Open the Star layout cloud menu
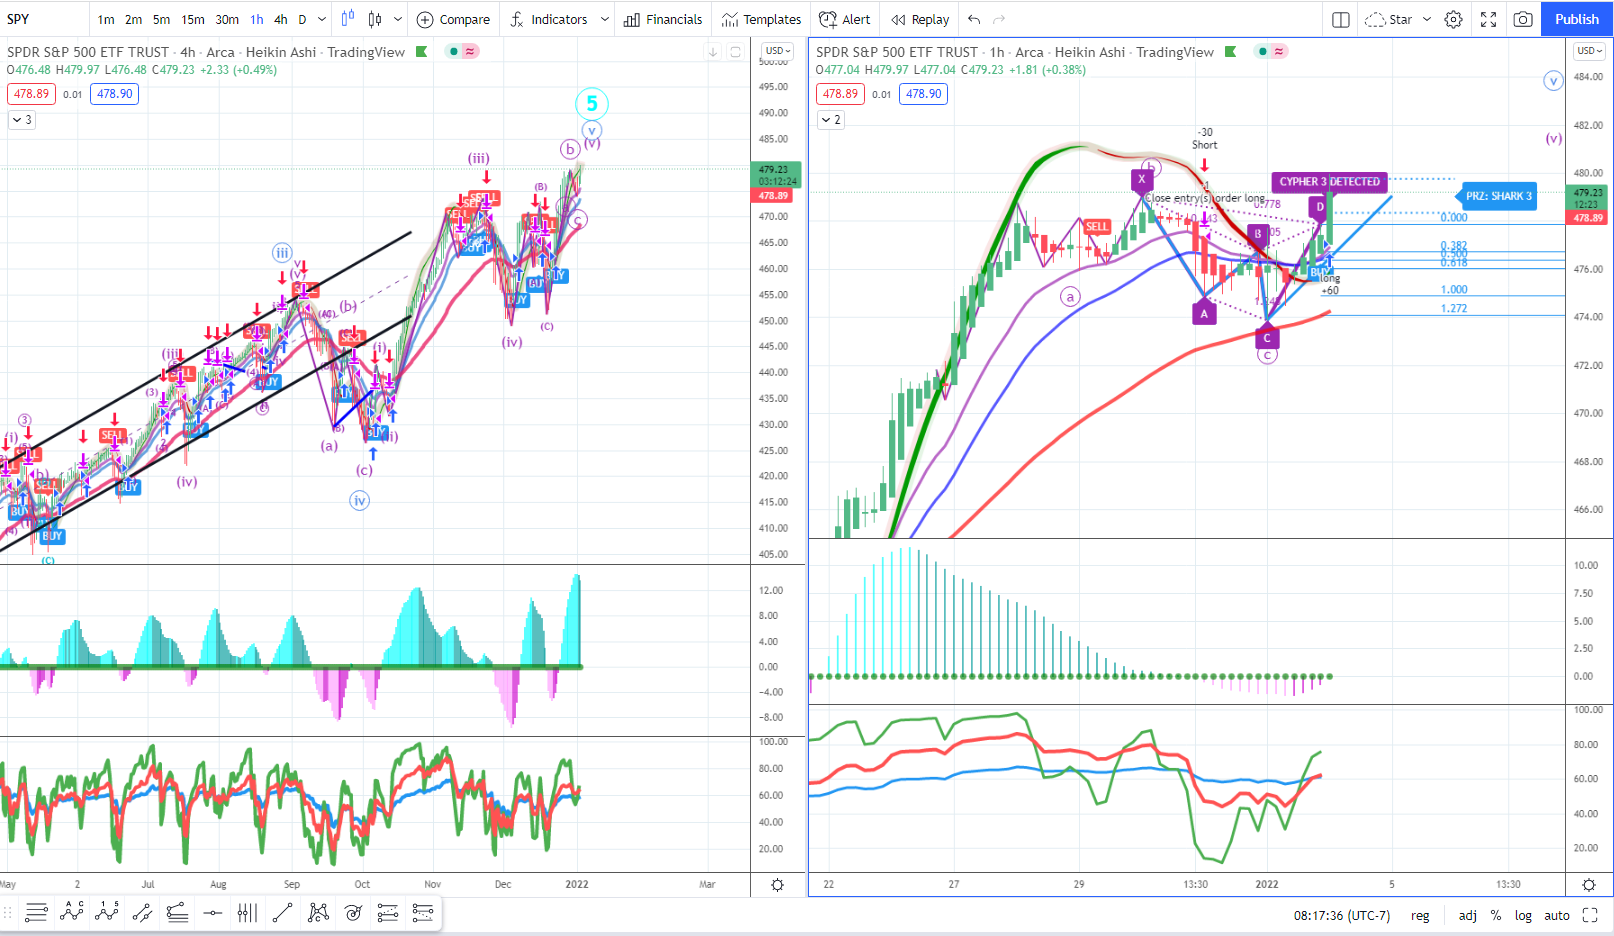1614x936 pixels. tap(1389, 19)
